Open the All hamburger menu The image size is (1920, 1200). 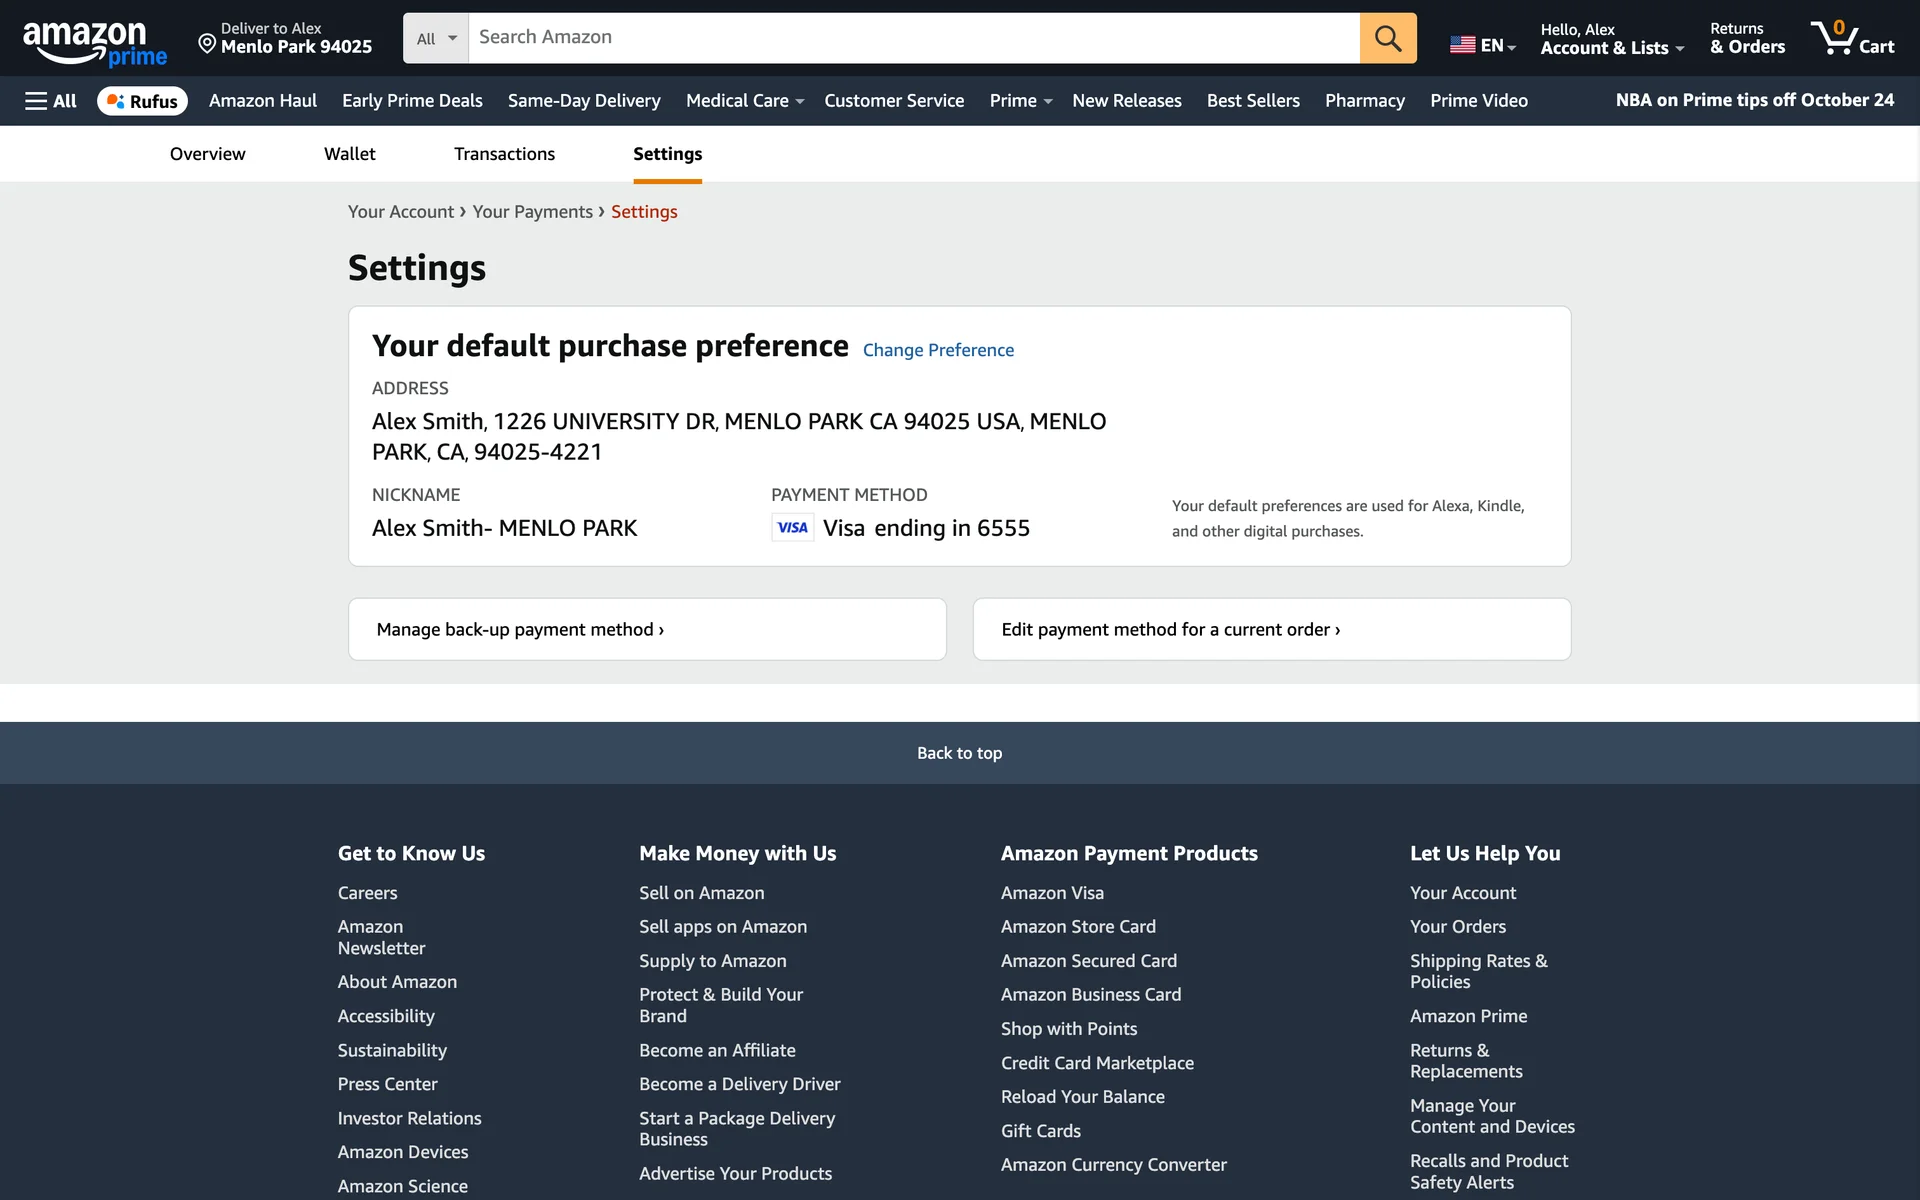pyautogui.click(x=50, y=101)
